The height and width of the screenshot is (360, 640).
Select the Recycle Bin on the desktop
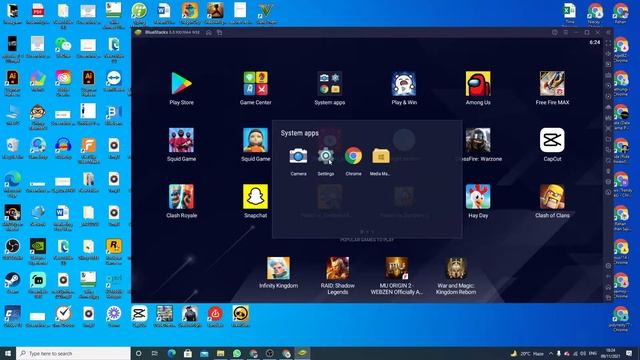click(12, 148)
